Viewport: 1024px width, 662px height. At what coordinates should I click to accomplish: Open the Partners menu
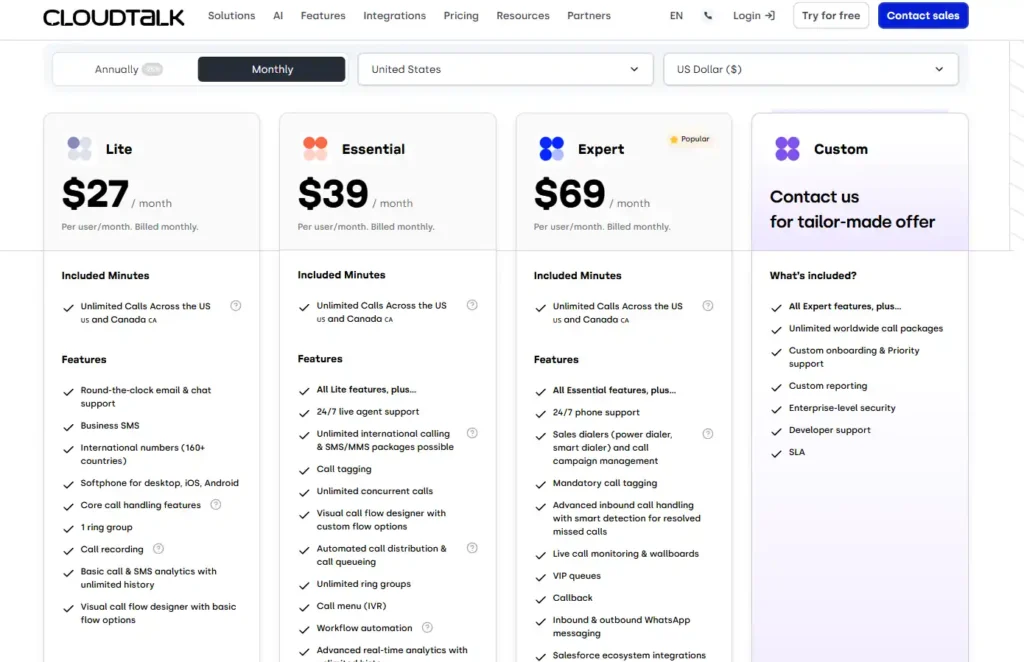tap(589, 16)
